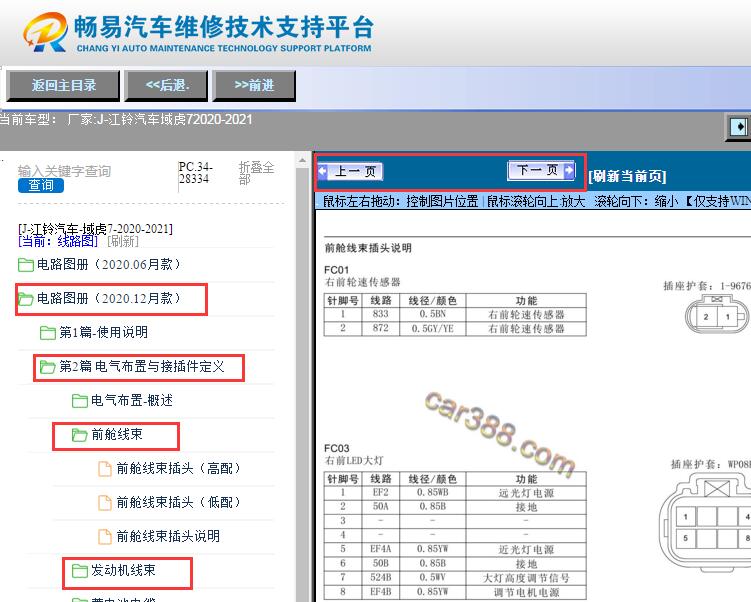751x602 pixels.
Task: Go forward with the >>前进 button
Action: (x=254, y=85)
